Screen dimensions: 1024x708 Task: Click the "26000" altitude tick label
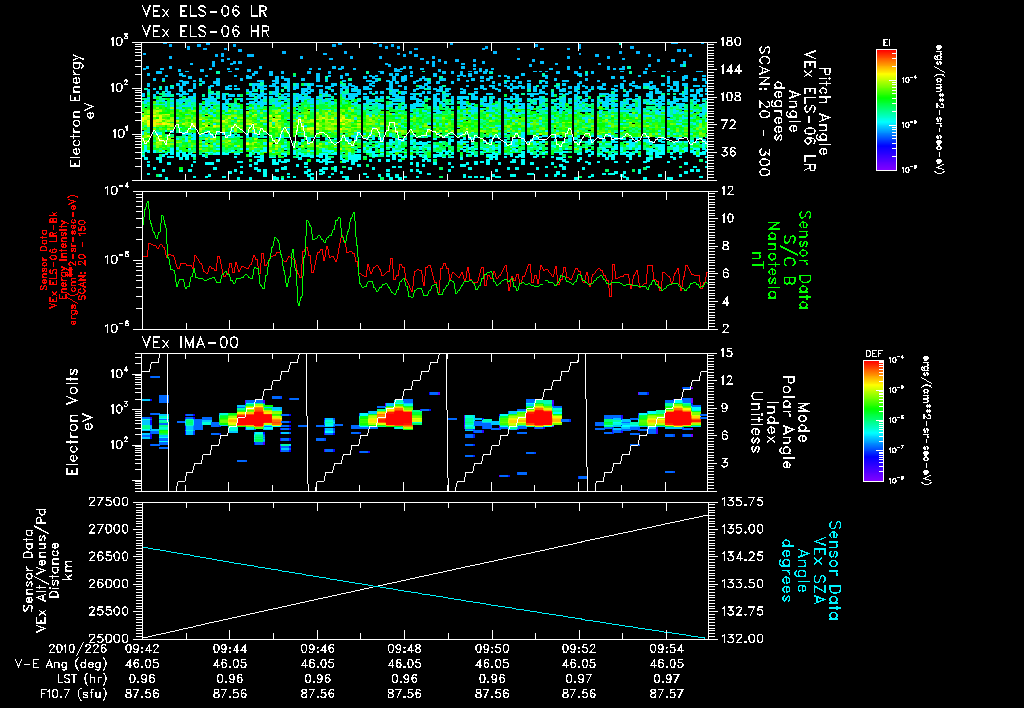click(108, 584)
